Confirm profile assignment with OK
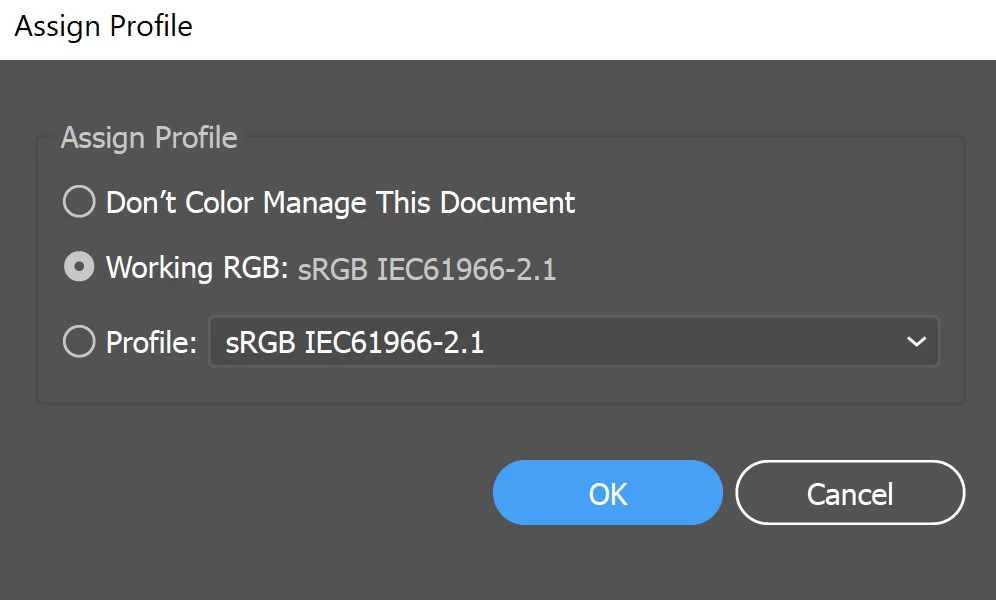996x600 pixels. click(x=607, y=493)
